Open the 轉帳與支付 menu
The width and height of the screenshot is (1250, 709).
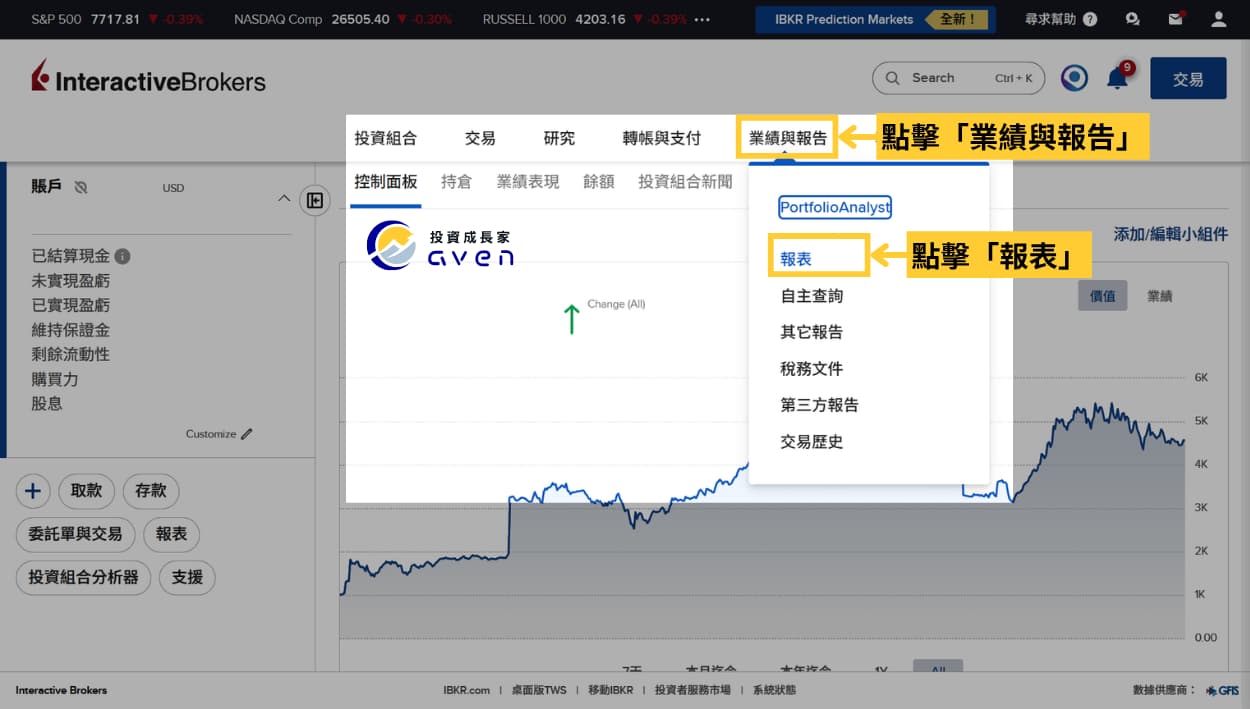661,138
